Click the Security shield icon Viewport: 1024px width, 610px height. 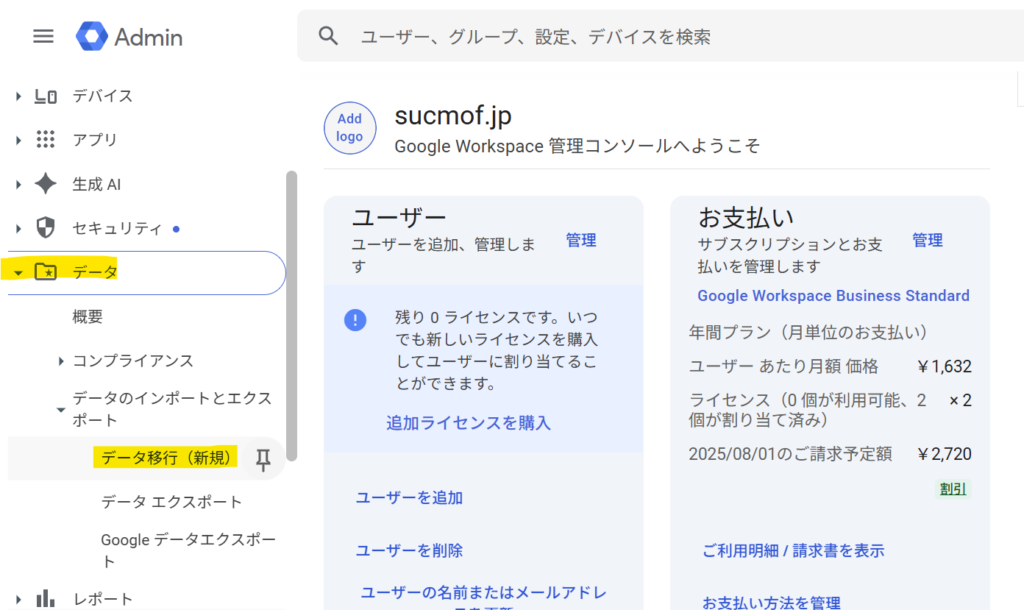point(46,228)
